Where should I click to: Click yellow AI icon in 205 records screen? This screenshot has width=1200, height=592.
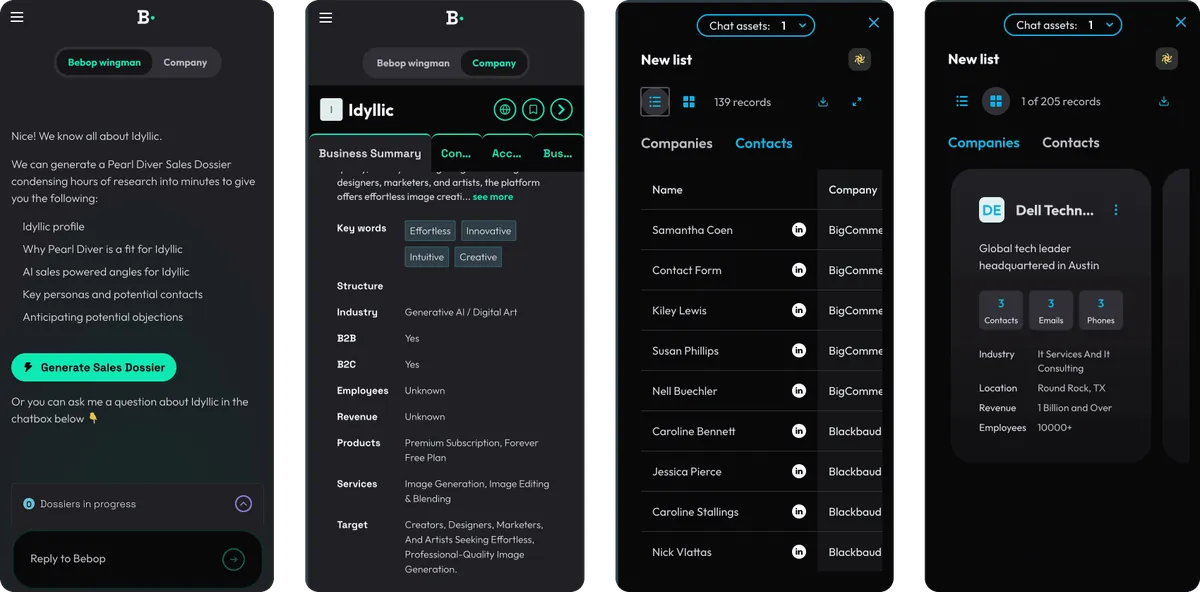1167,59
